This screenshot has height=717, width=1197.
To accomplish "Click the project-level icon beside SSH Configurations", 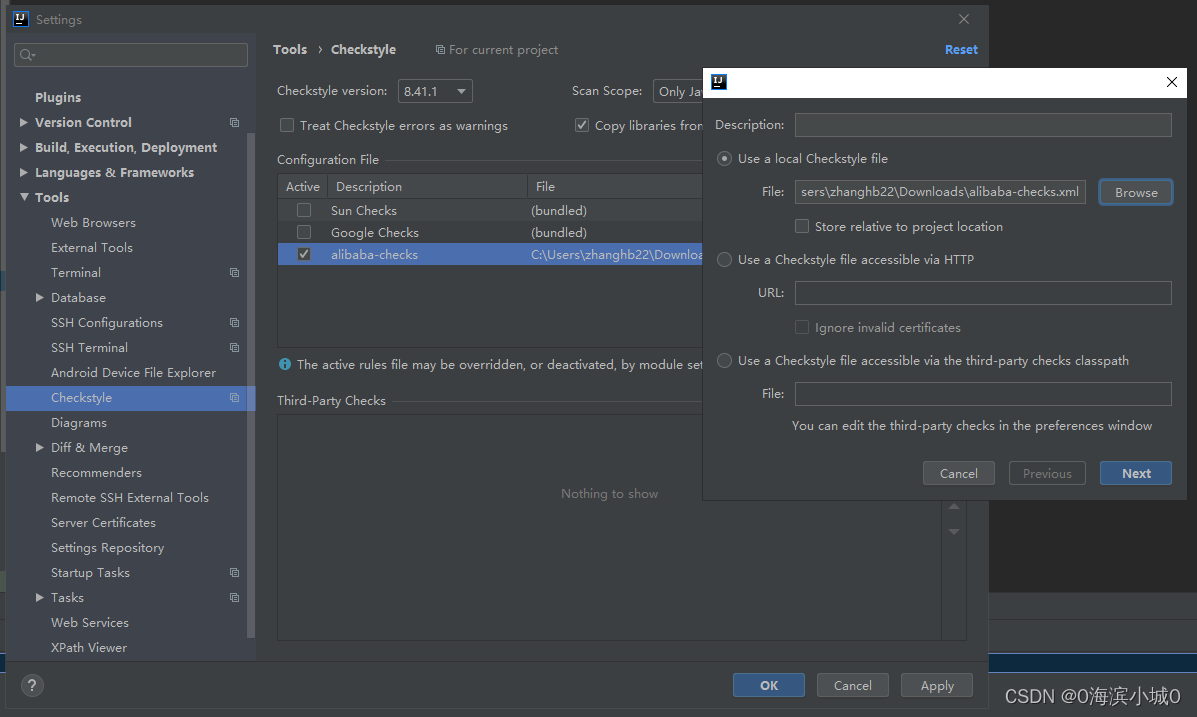I will tap(234, 322).
